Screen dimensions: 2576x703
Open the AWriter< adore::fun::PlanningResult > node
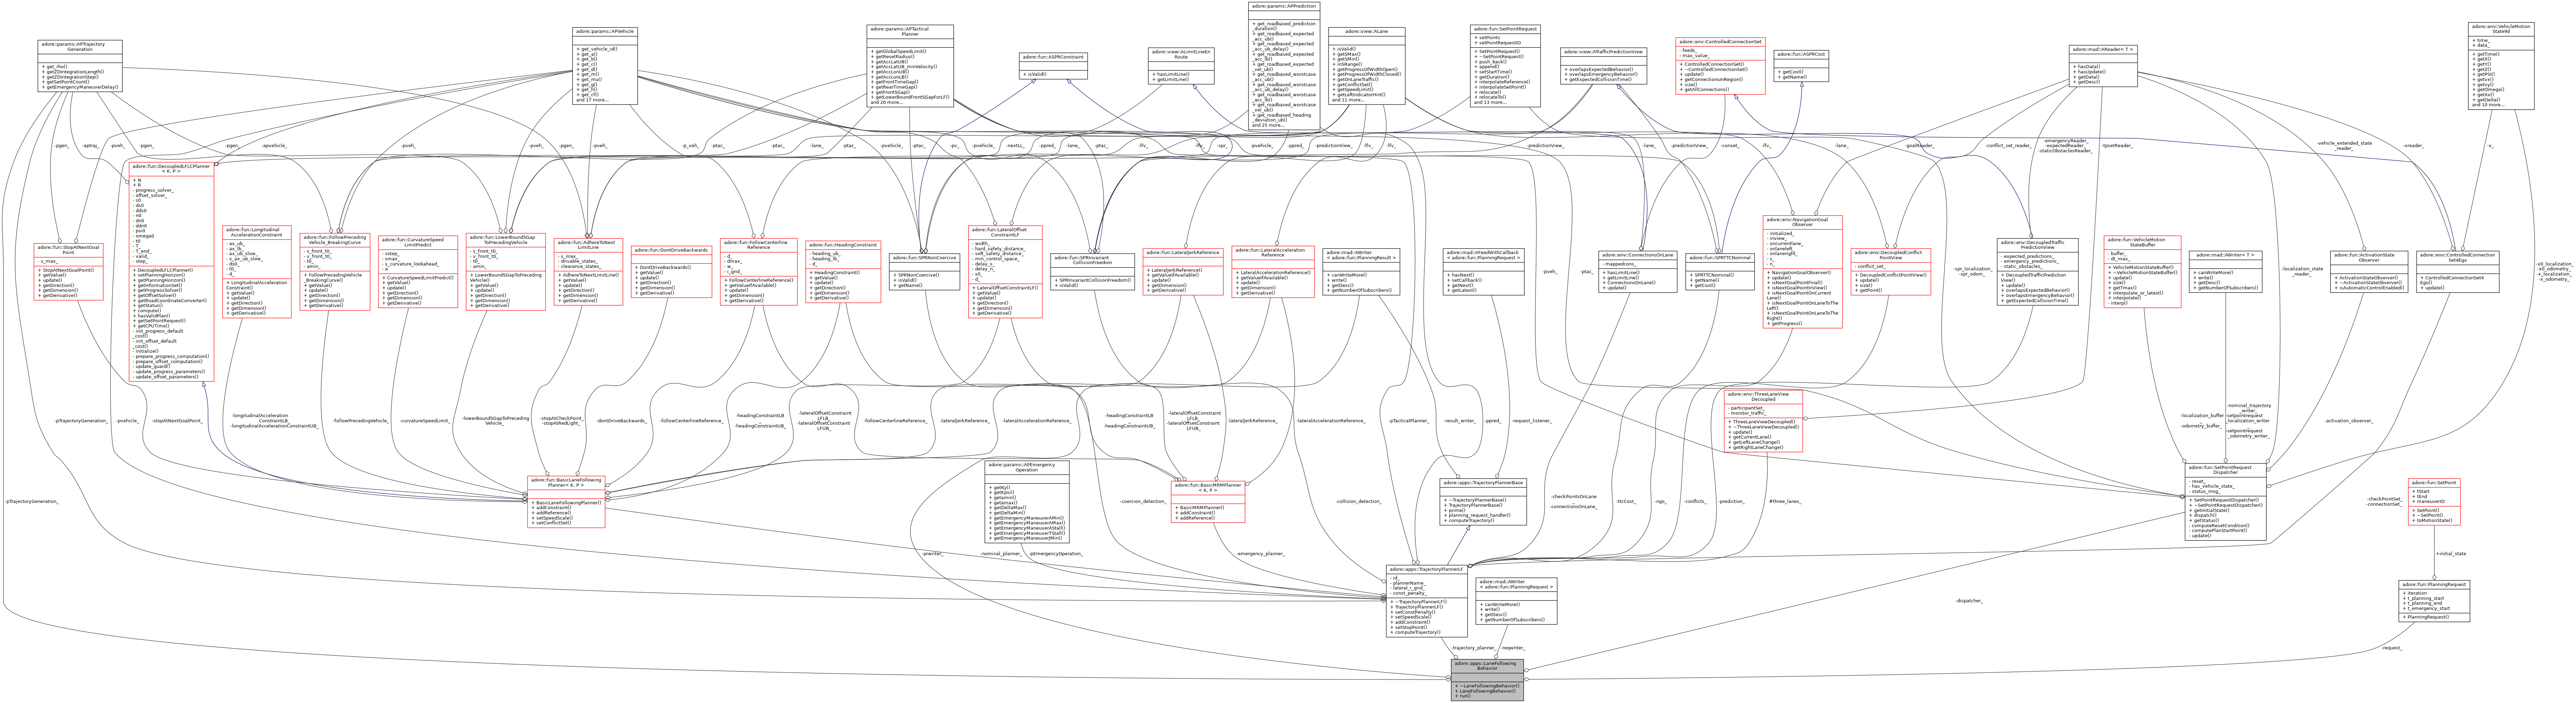click(1361, 272)
